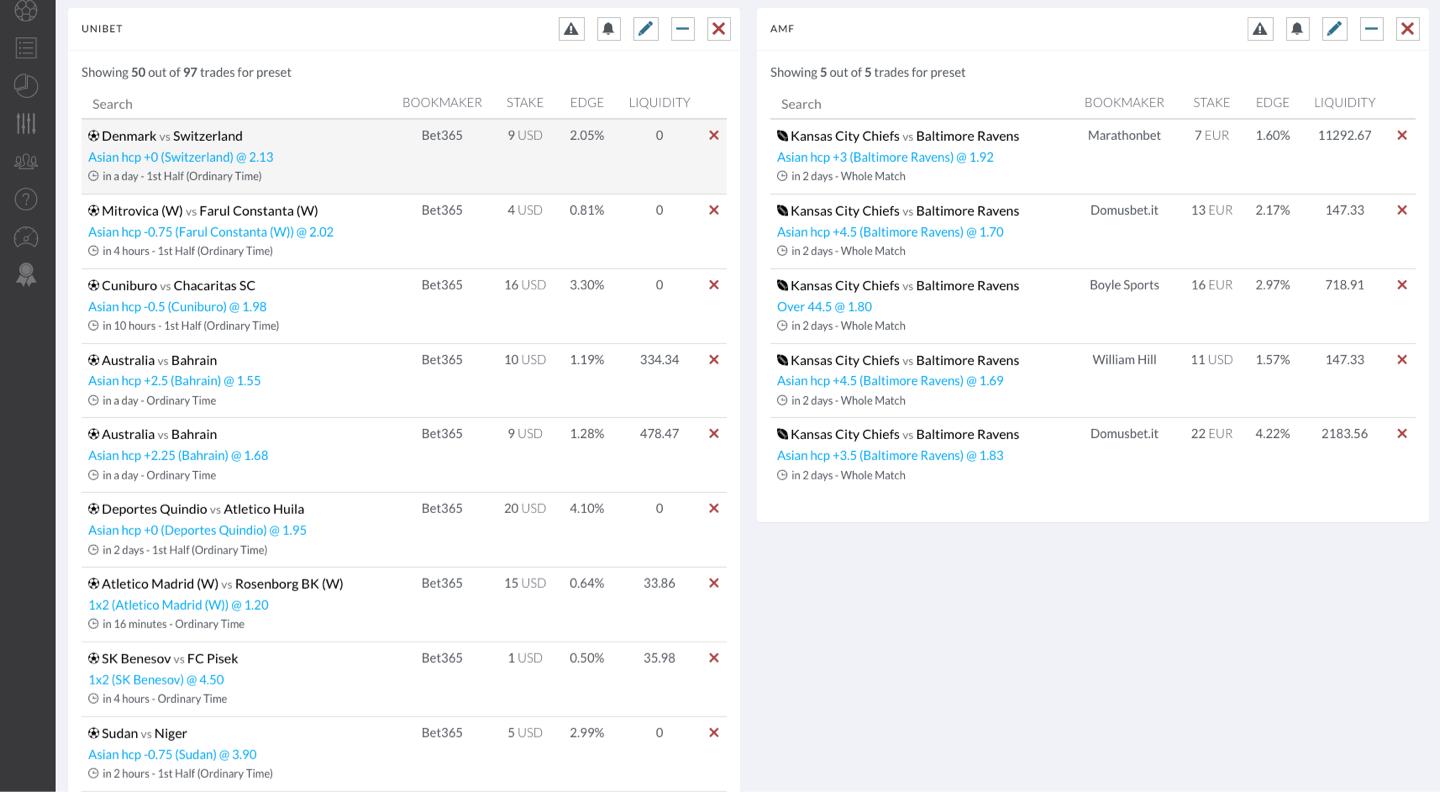This screenshot has width=1440, height=792.
Task: Toggle the bell notifications for AMF preset
Action: pos(1297,29)
